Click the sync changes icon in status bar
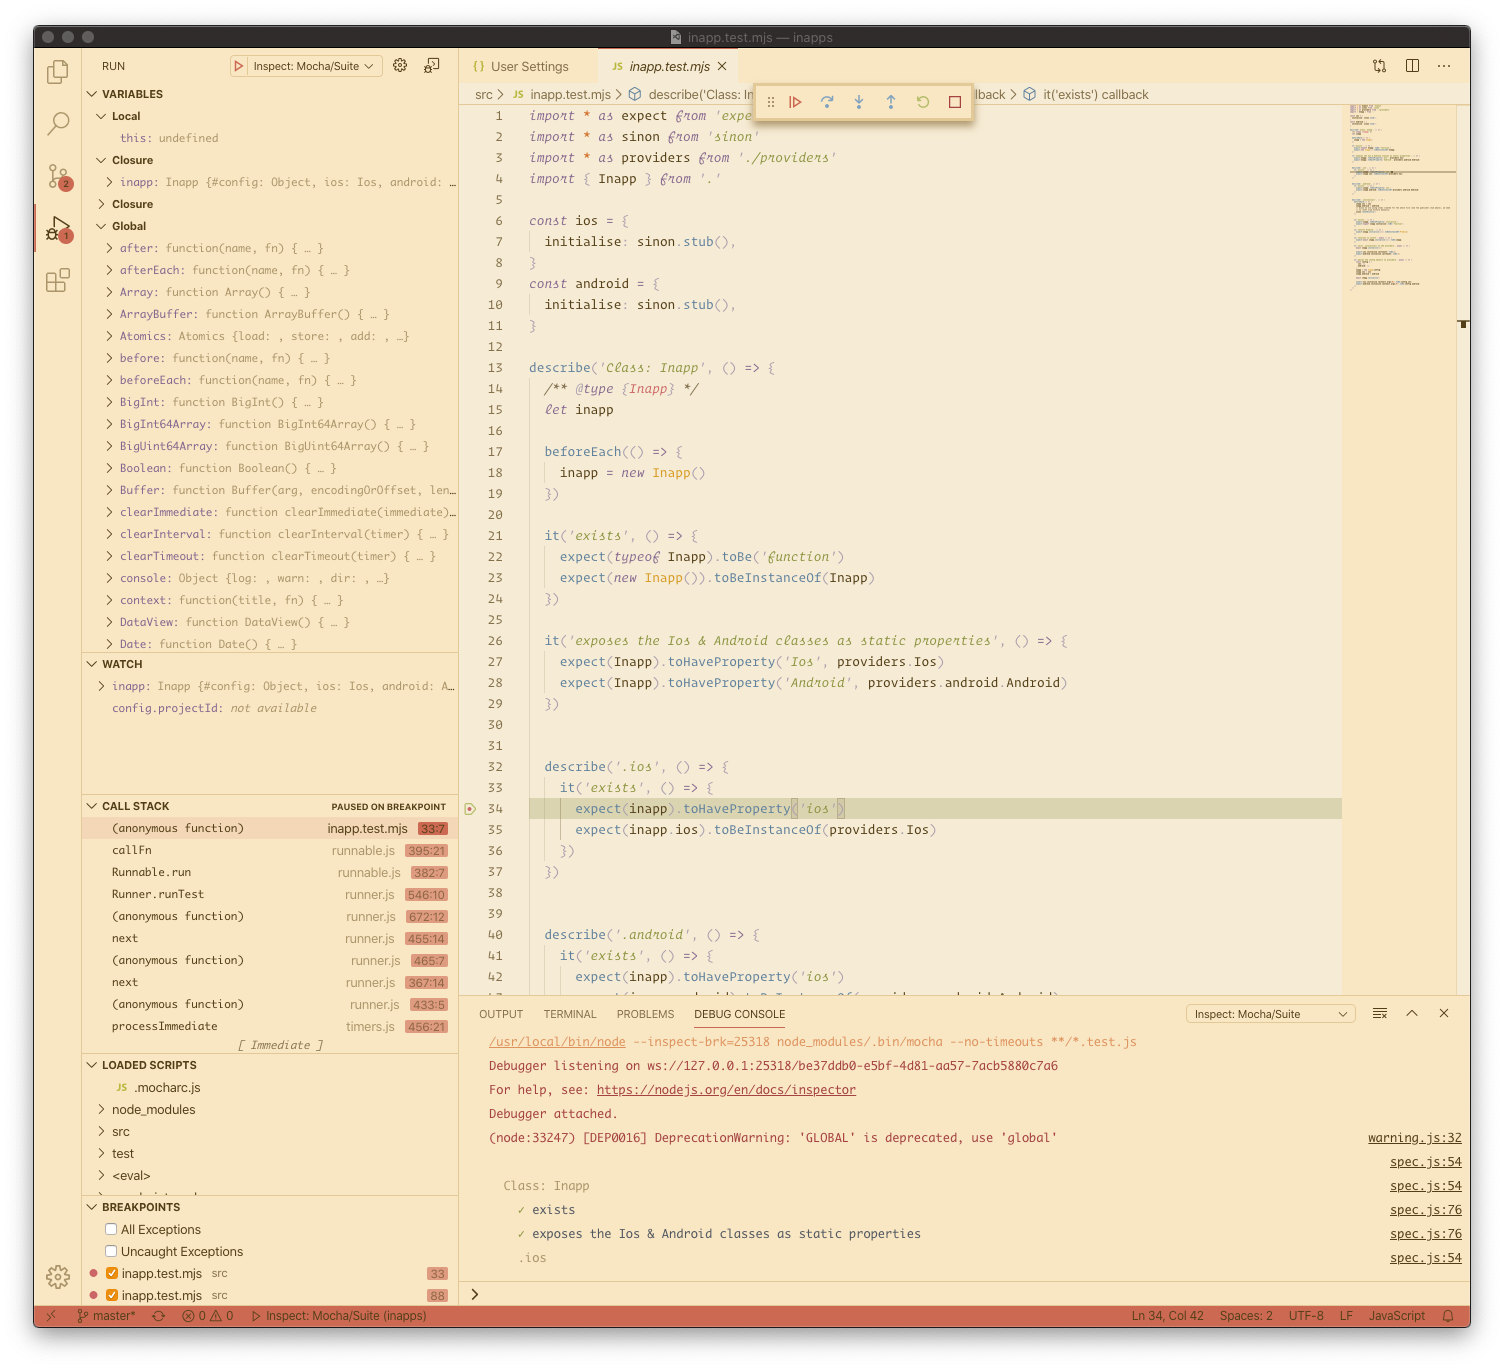Screen dimensions: 1504x1369 point(158,1316)
